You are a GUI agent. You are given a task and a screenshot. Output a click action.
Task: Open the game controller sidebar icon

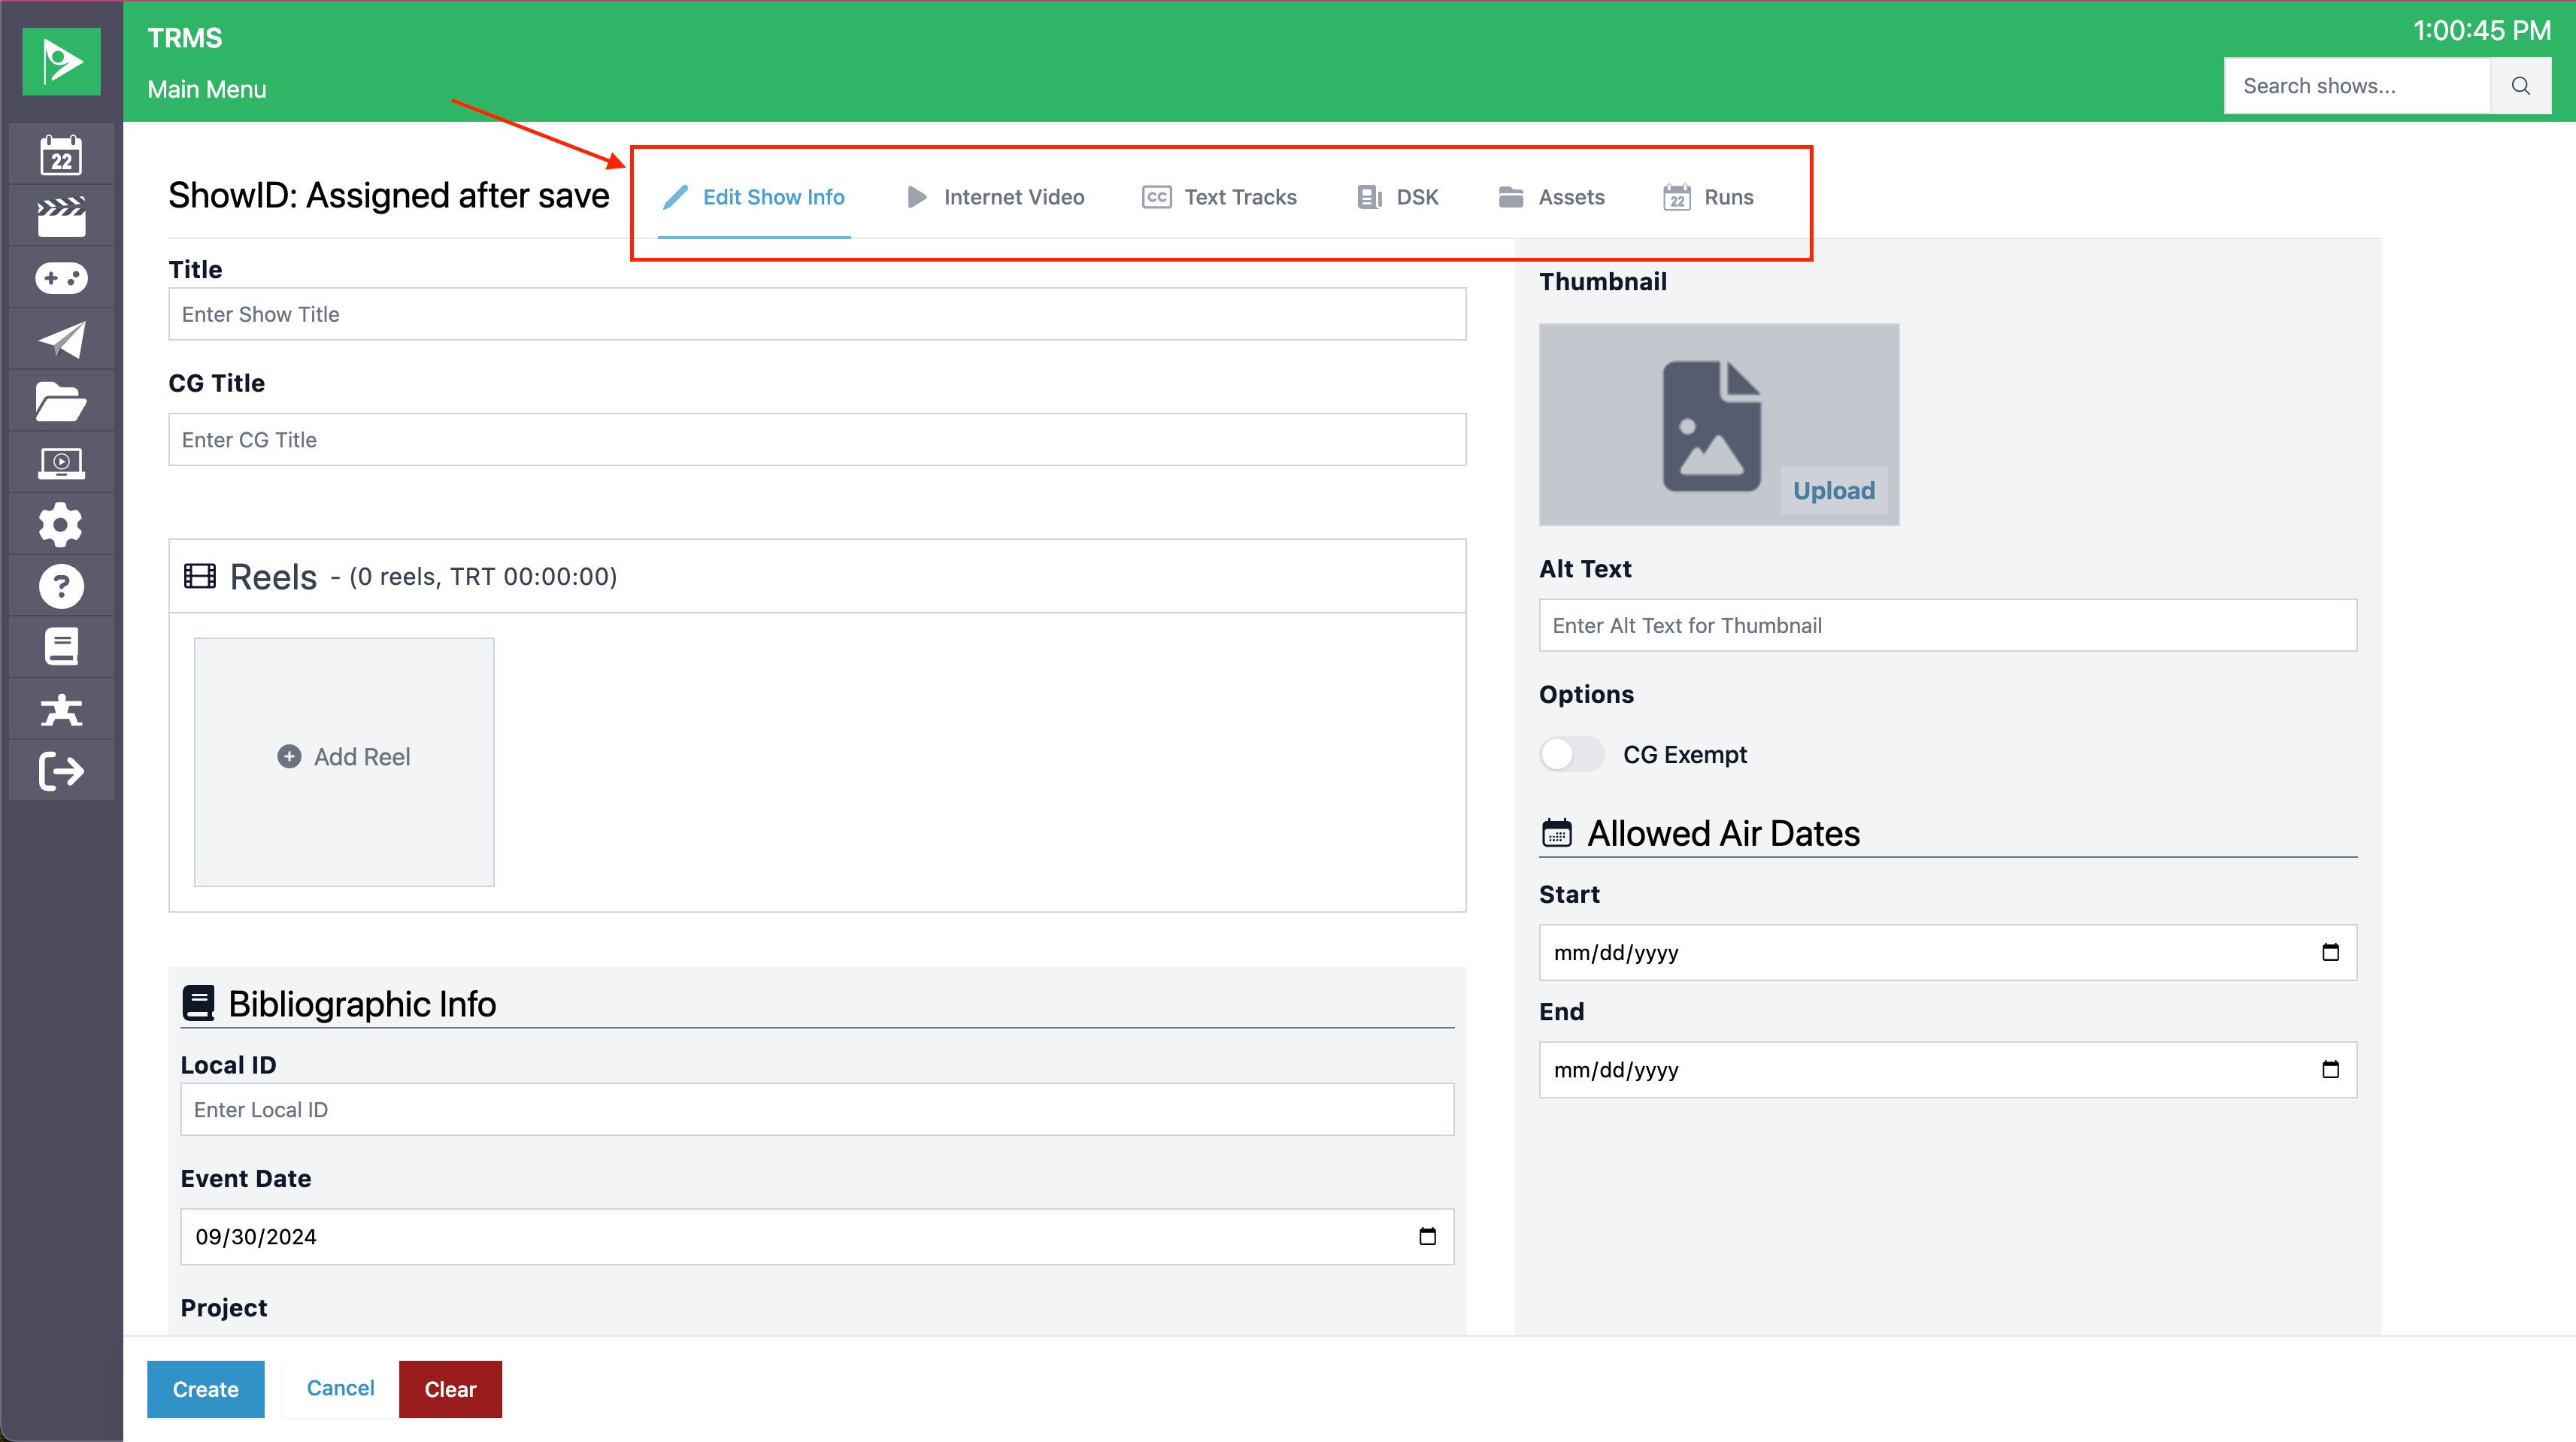pyautogui.click(x=61, y=278)
